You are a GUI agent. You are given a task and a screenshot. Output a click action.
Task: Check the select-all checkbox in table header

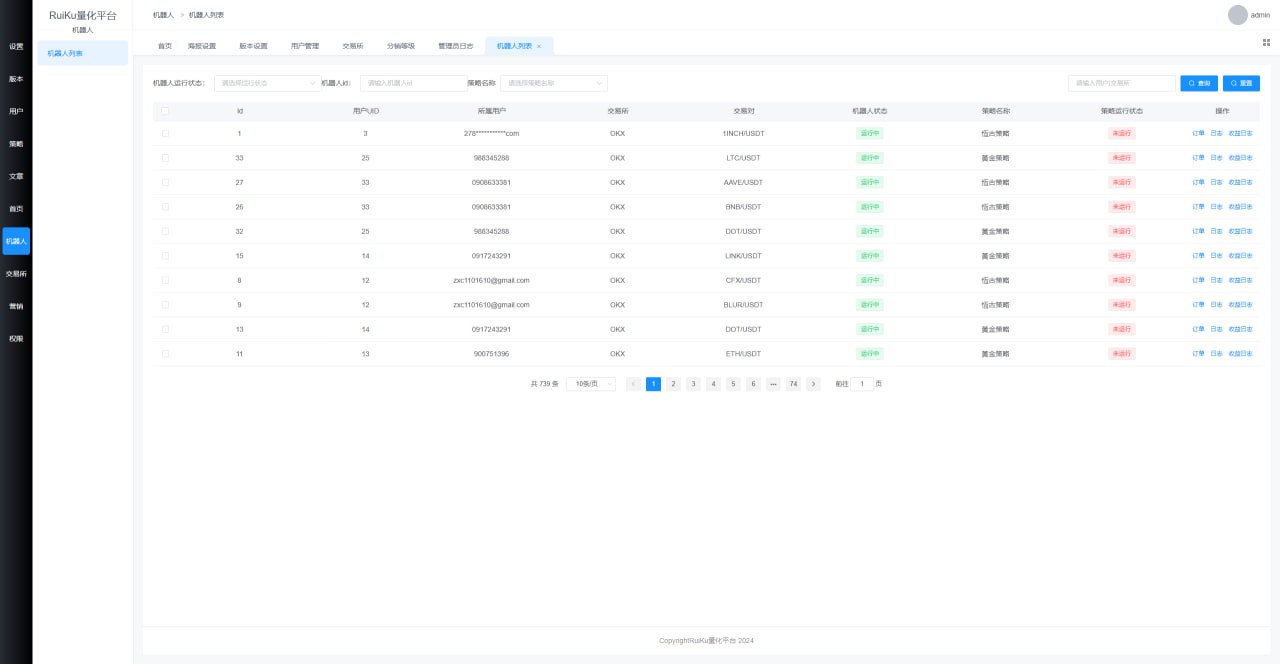[166, 111]
